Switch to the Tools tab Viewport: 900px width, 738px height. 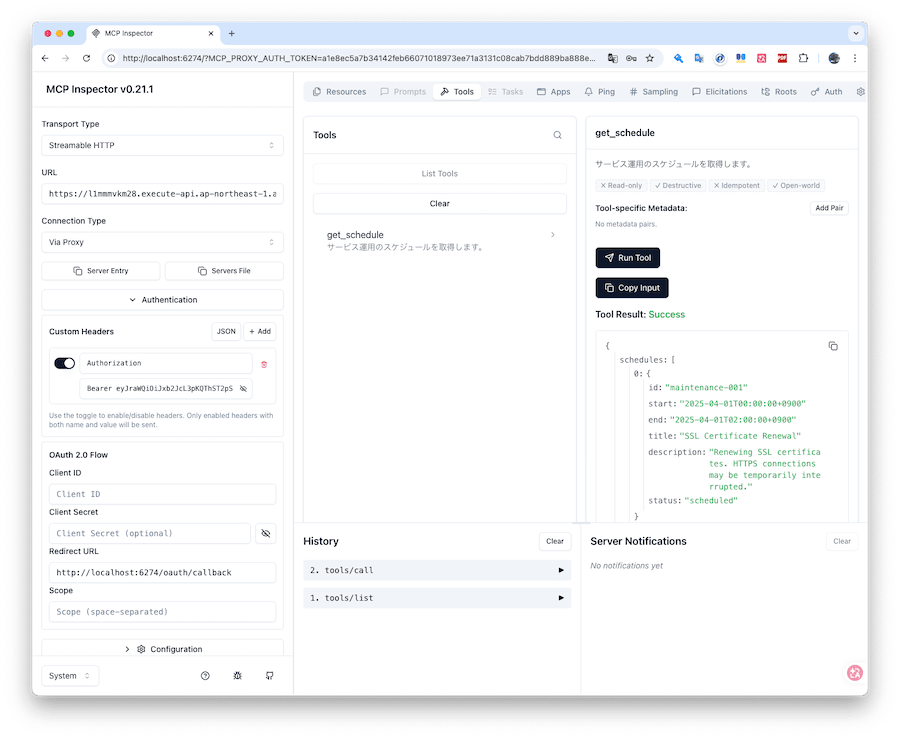point(457,91)
